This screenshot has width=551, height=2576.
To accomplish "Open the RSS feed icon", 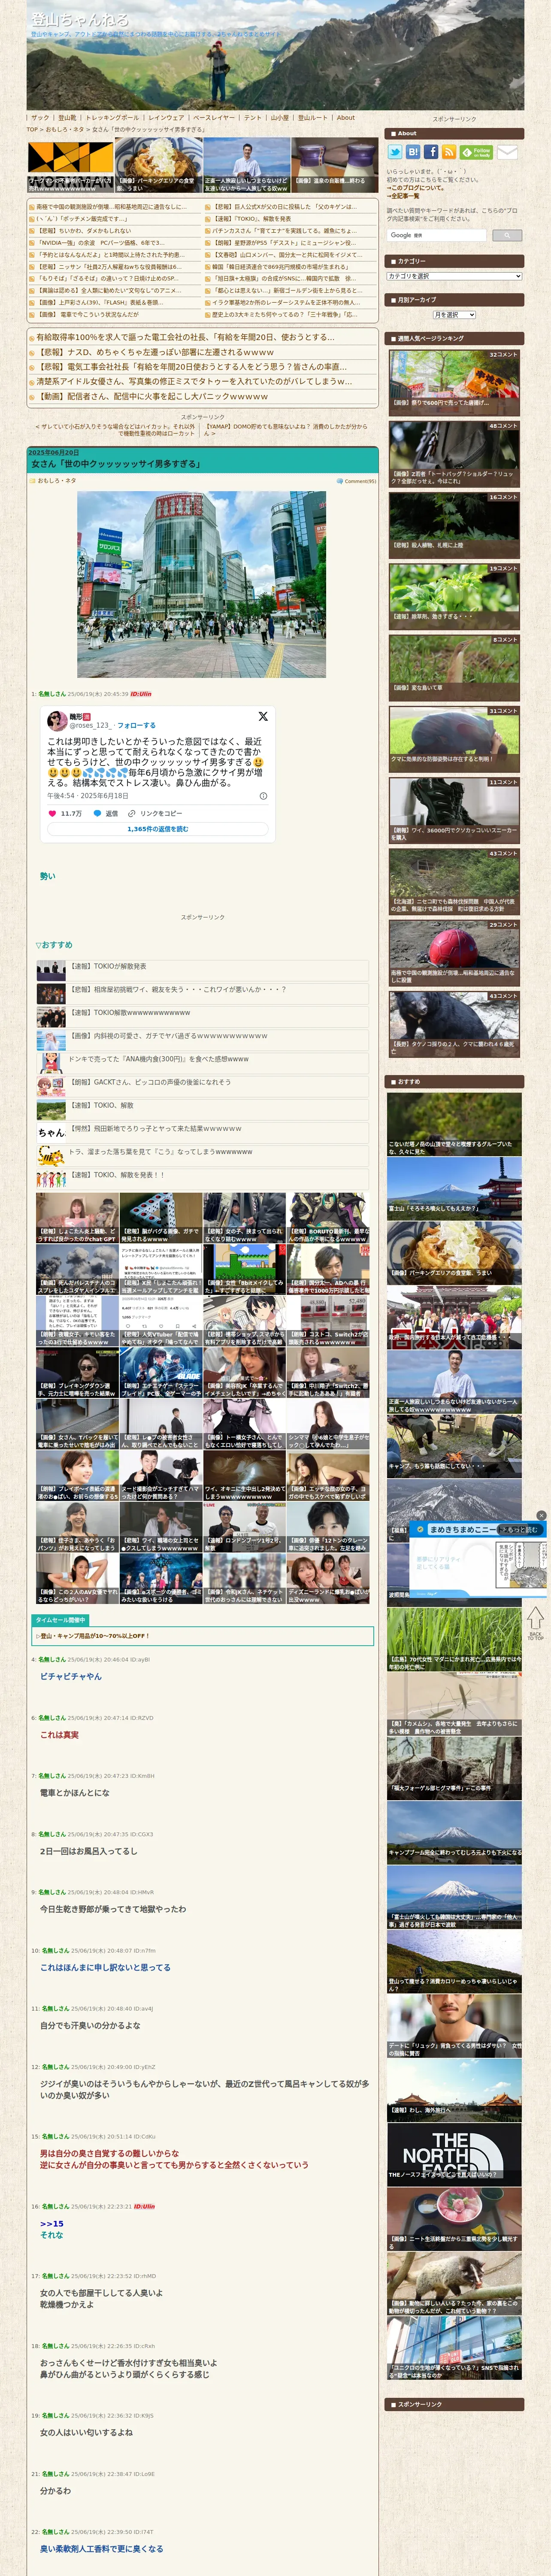I will (449, 152).
